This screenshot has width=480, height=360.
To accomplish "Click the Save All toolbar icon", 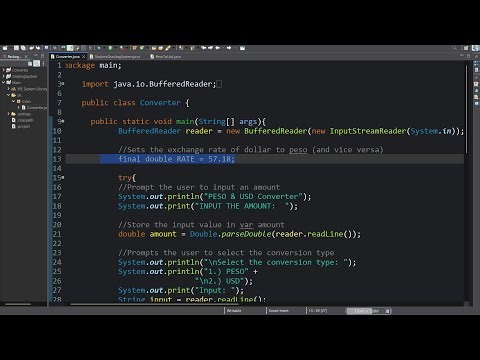I will (23, 48).
